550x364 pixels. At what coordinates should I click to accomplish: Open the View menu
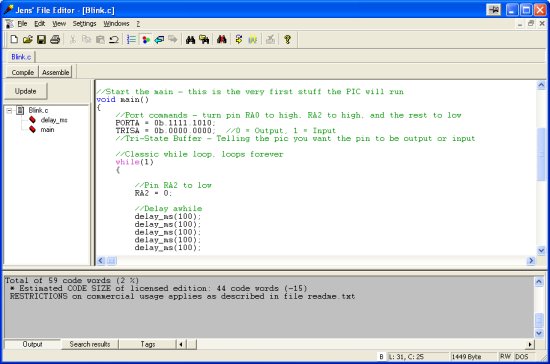tap(59, 23)
